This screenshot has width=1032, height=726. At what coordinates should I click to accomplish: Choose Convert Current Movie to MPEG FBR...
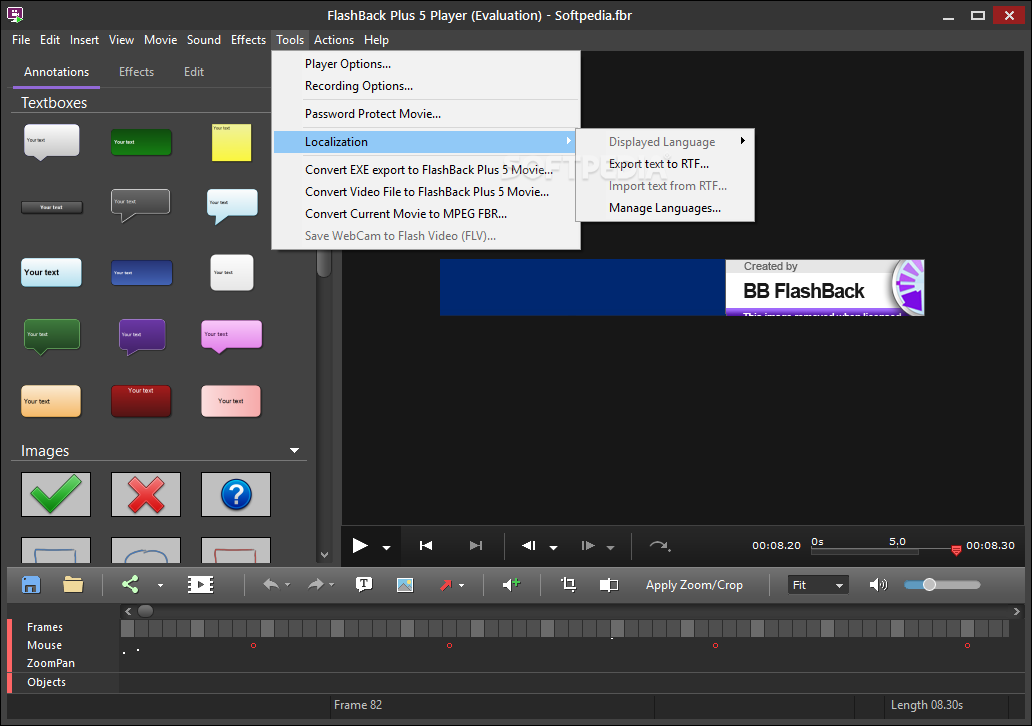click(426, 214)
